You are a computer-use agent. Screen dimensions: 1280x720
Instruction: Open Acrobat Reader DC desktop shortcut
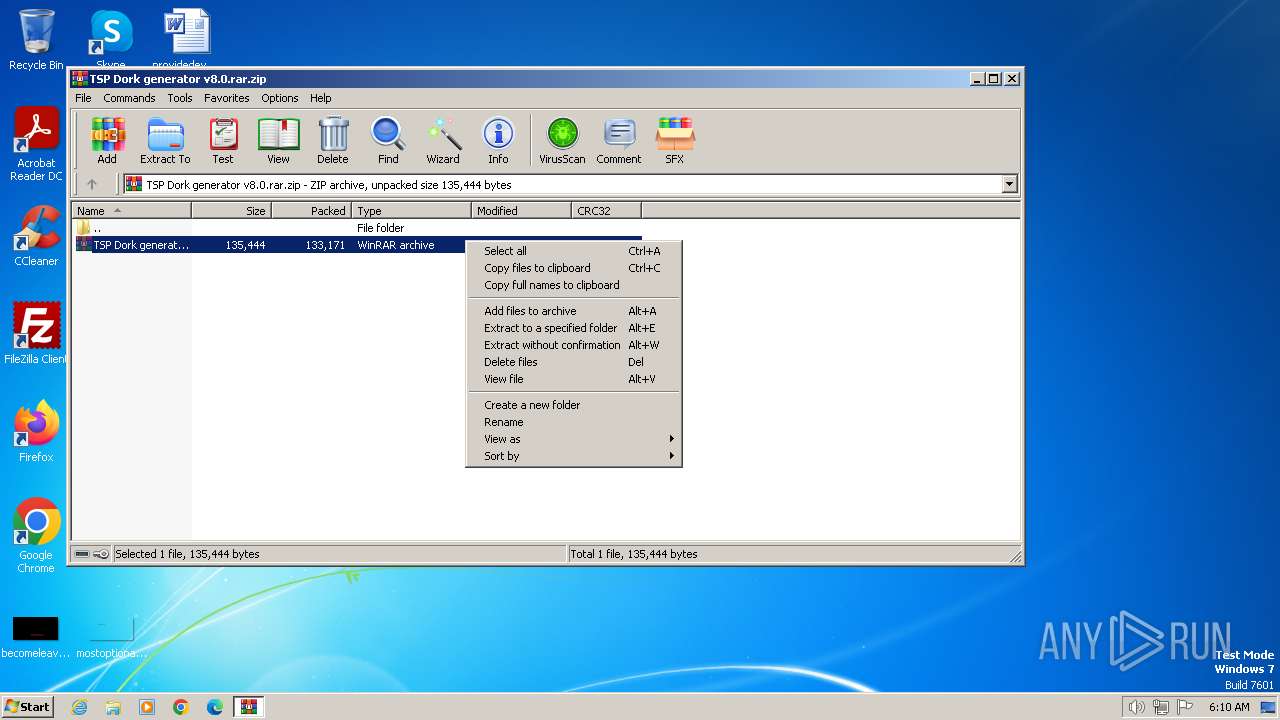pyautogui.click(x=36, y=145)
